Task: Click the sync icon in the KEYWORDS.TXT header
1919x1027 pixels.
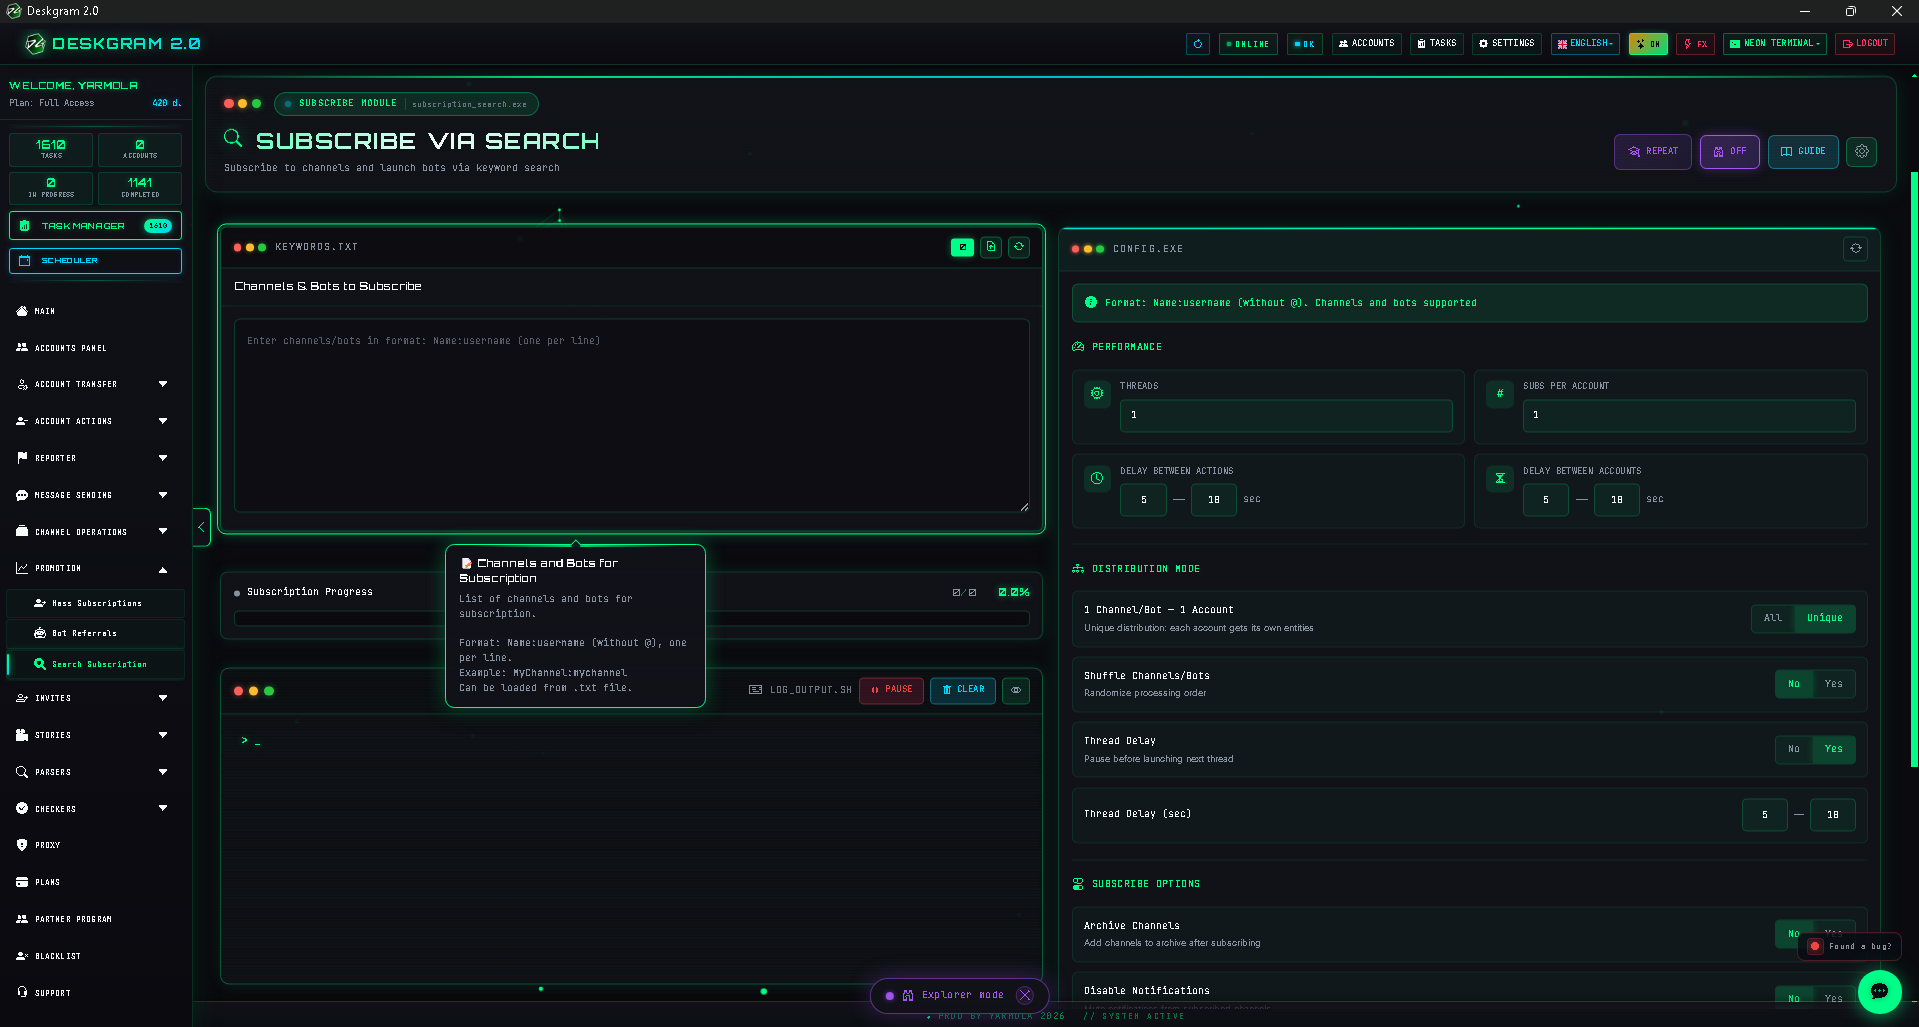Action: click(1019, 247)
